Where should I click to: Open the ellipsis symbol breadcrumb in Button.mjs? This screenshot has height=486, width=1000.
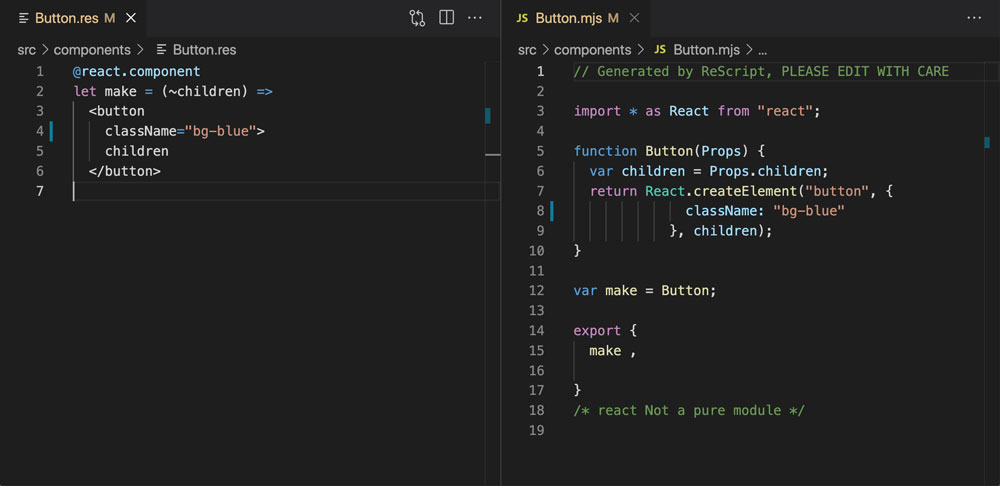(x=762, y=49)
